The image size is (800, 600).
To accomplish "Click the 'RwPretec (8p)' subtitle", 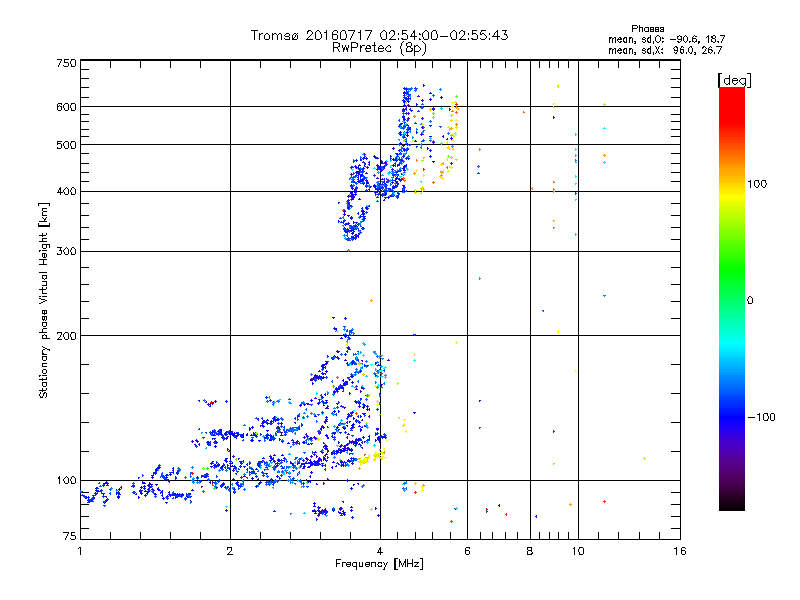I will pyautogui.click(x=379, y=48).
